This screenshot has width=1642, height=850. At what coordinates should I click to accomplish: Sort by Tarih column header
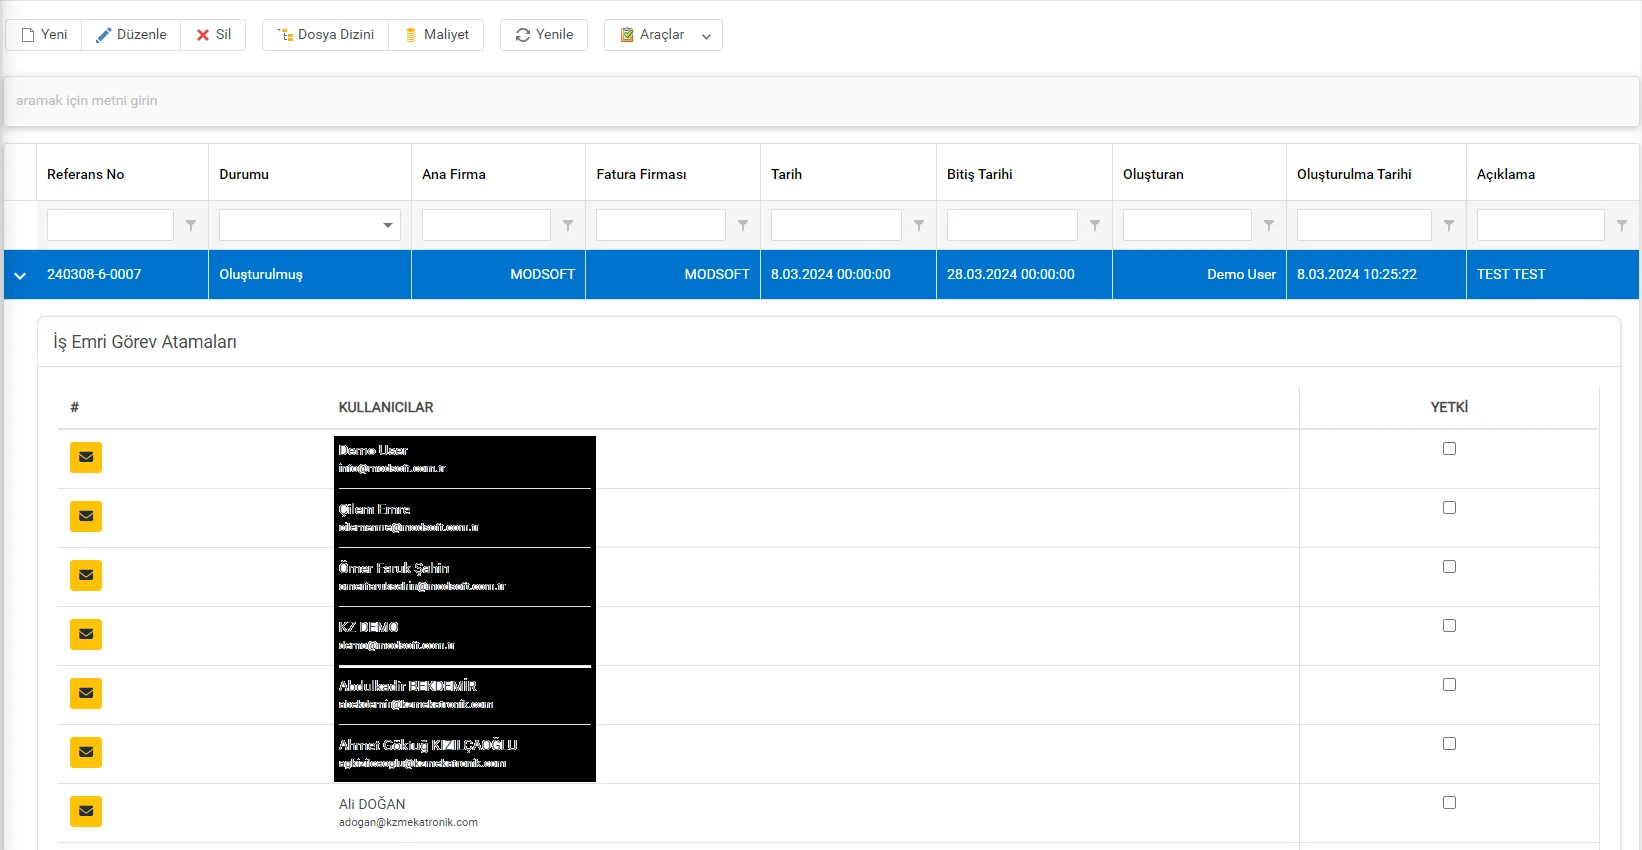848,174
